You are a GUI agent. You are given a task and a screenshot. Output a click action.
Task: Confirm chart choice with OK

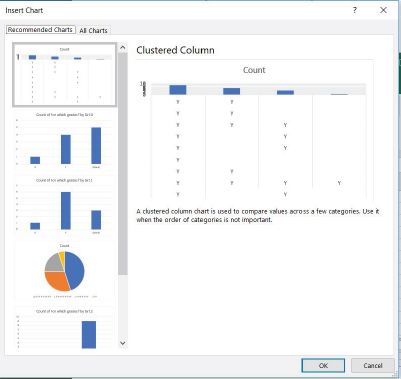[x=323, y=365]
